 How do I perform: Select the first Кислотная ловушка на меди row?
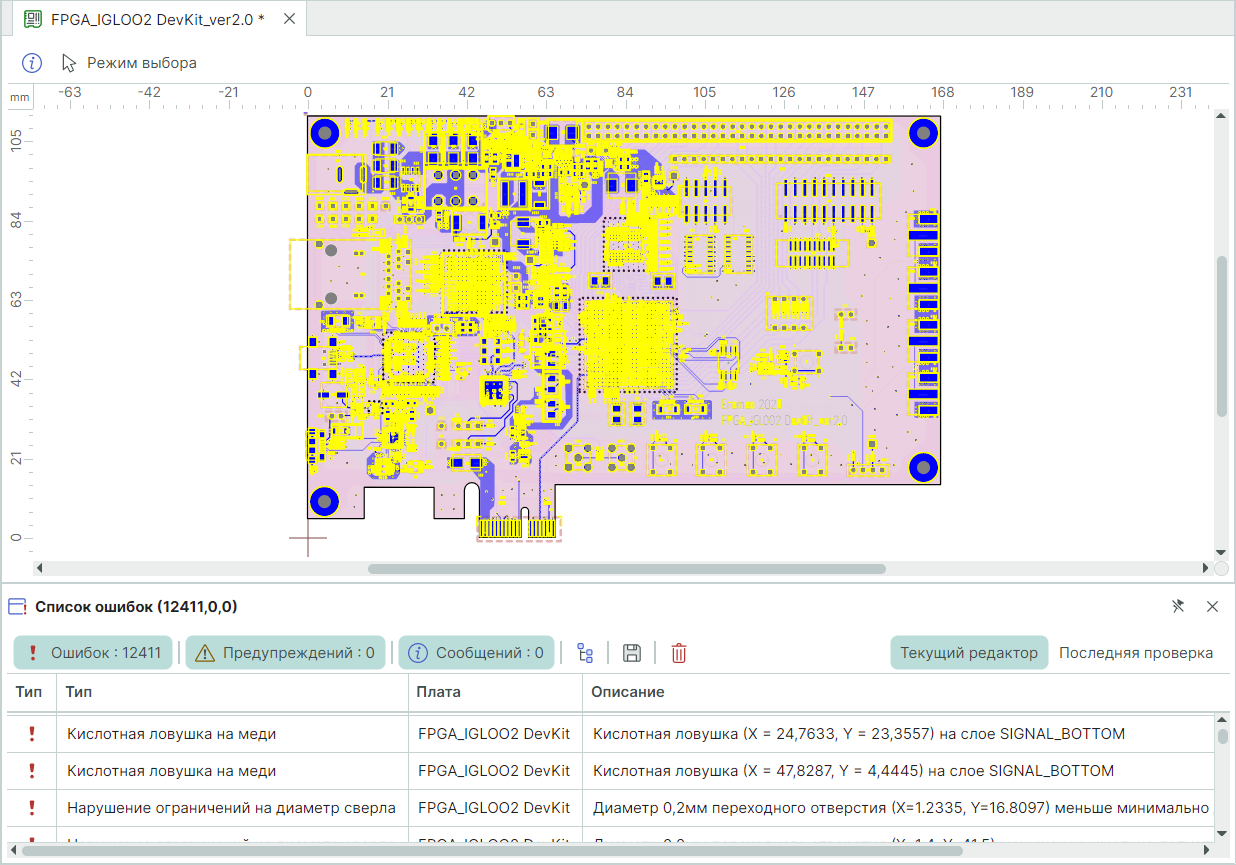click(171, 734)
